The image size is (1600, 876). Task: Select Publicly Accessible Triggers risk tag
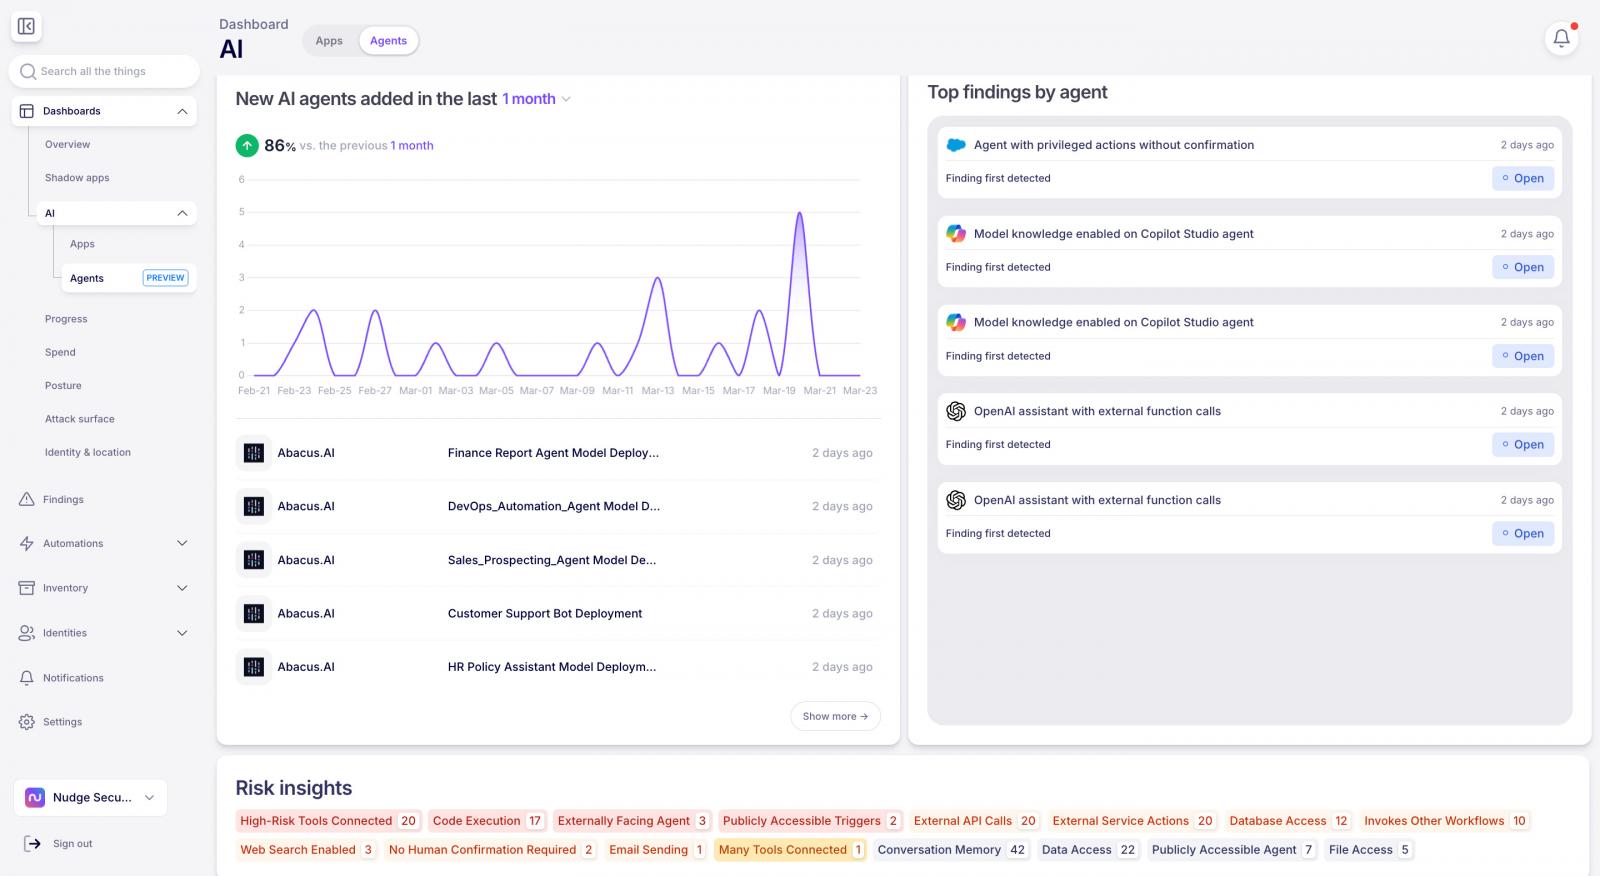click(x=810, y=821)
